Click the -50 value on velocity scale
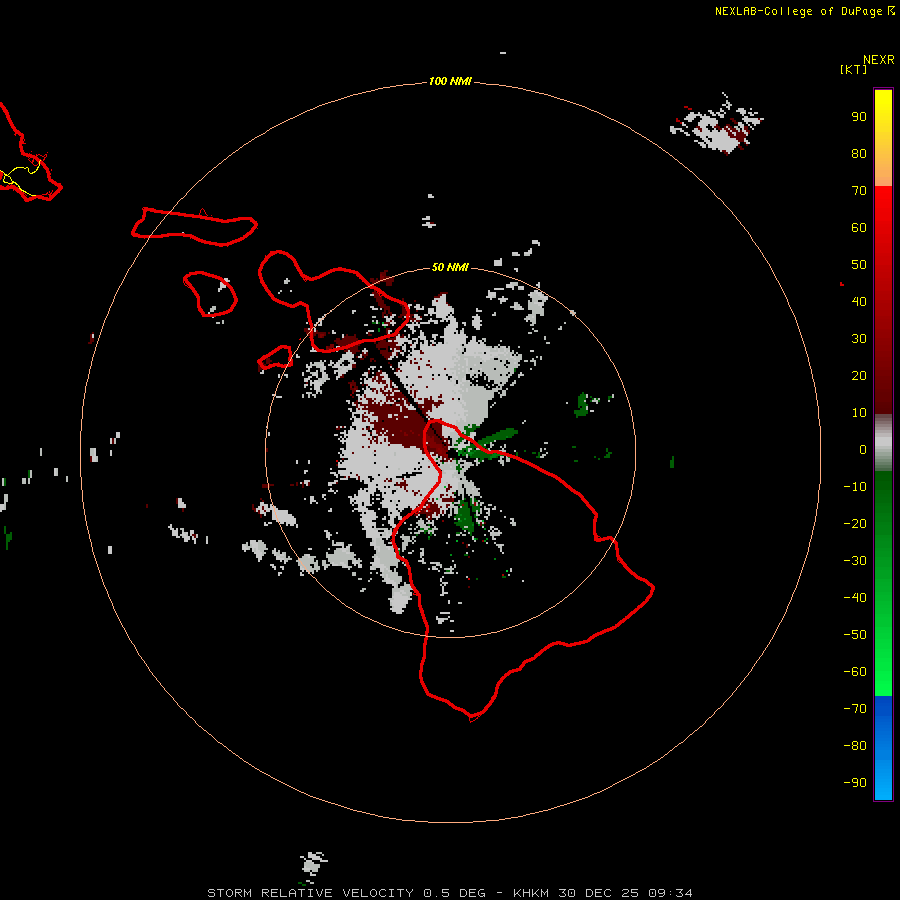This screenshot has width=900, height=900. click(x=855, y=635)
